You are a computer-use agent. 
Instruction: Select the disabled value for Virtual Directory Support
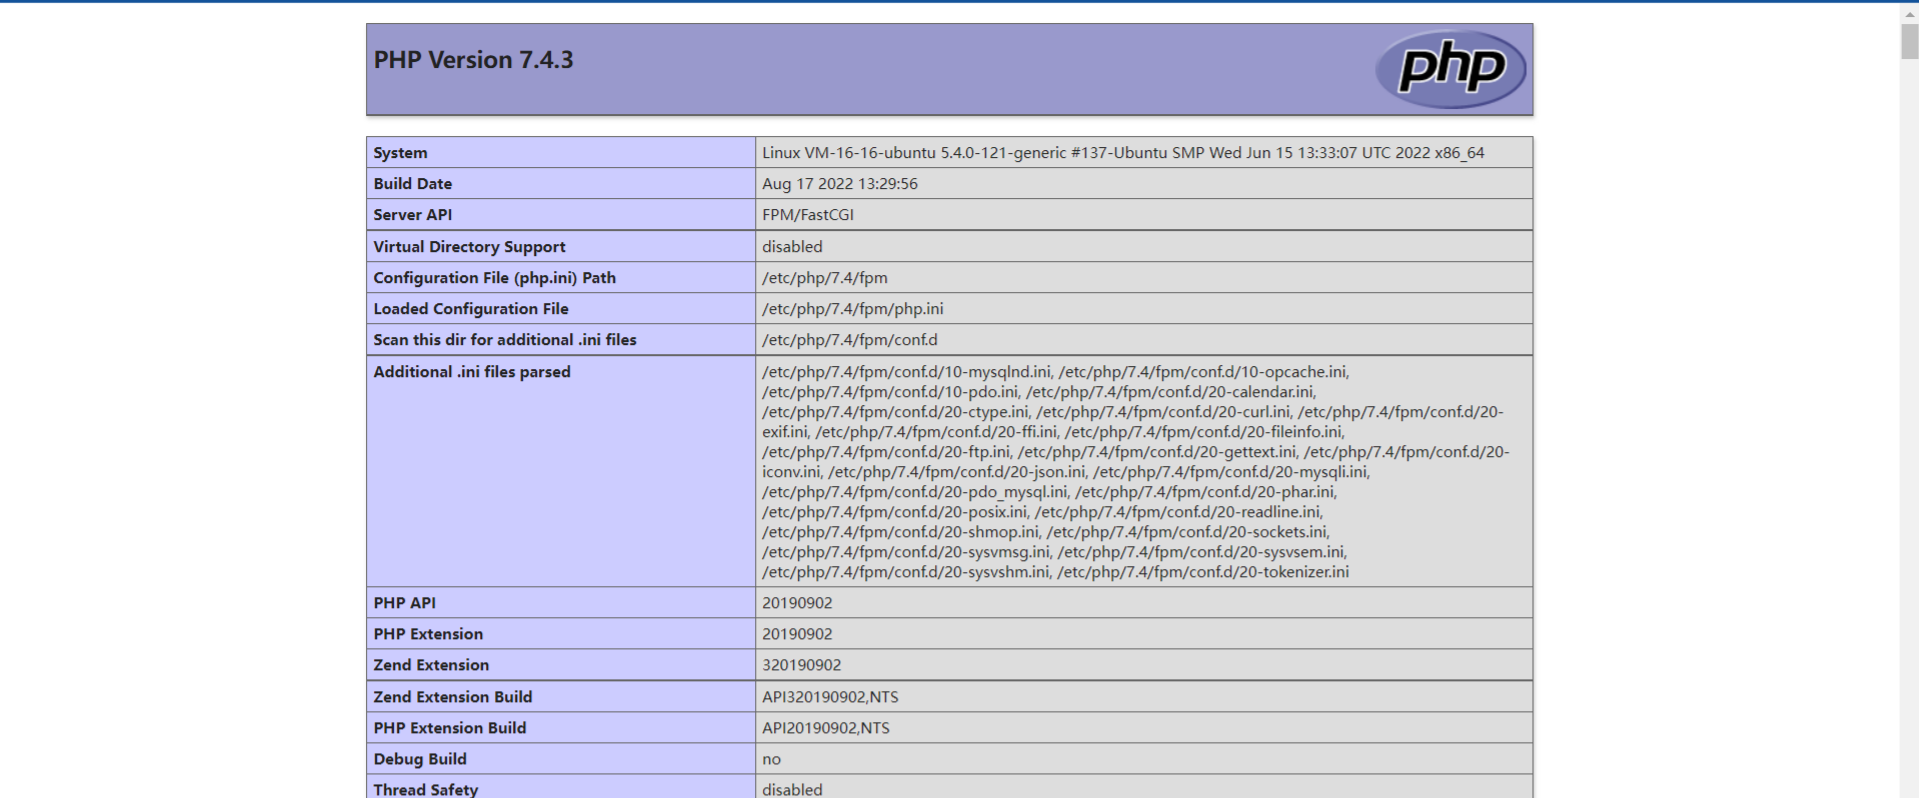tap(792, 247)
